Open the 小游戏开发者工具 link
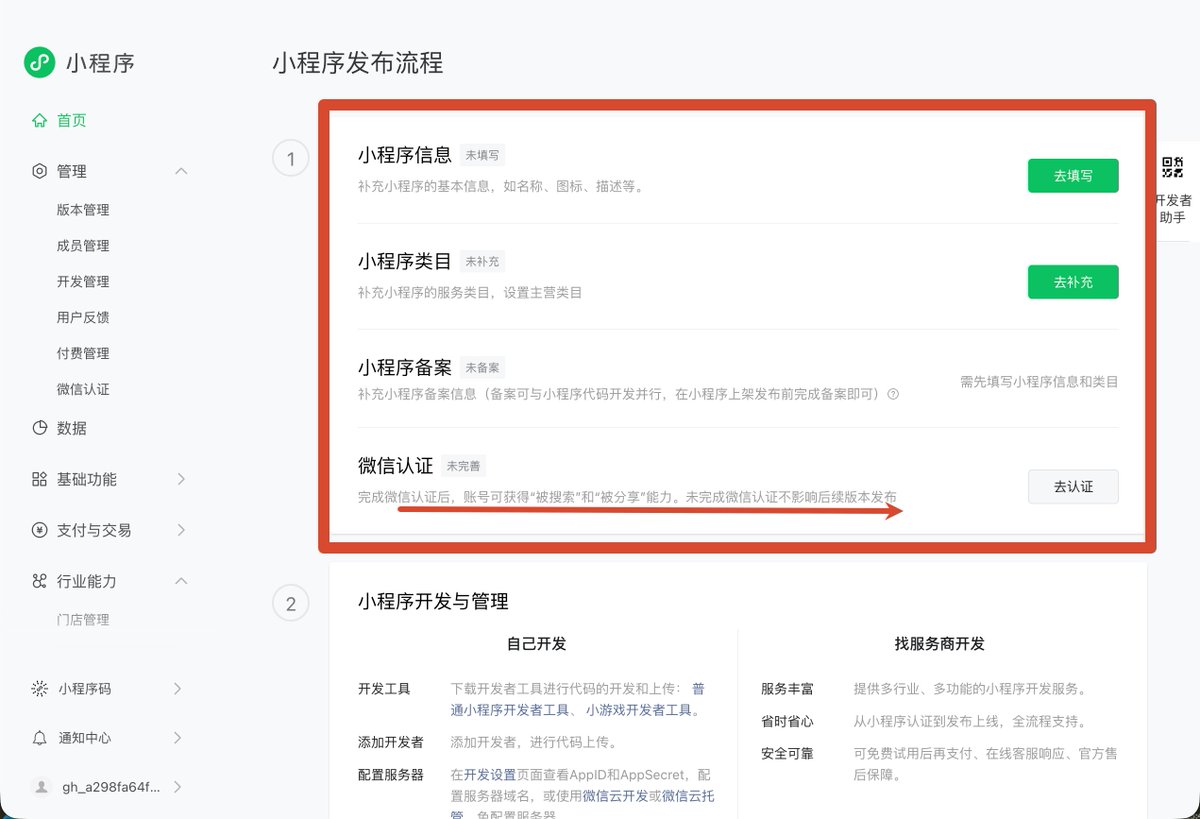Image resolution: width=1200 pixels, height=819 pixels. 640,710
